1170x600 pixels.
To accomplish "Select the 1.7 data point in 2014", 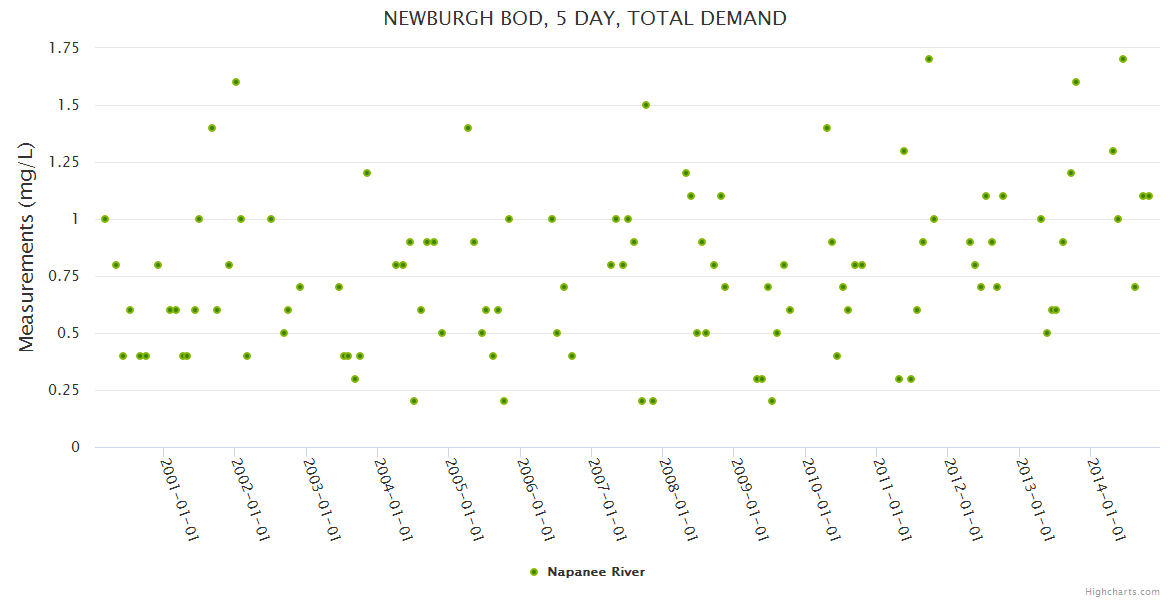I will tap(1123, 59).
